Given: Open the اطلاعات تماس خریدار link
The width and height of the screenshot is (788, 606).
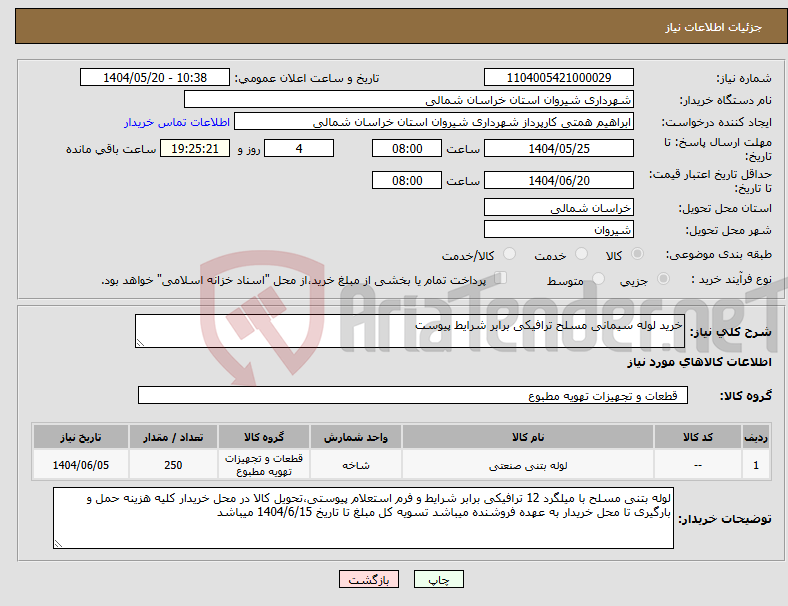Looking at the screenshot, I should pos(177,122).
